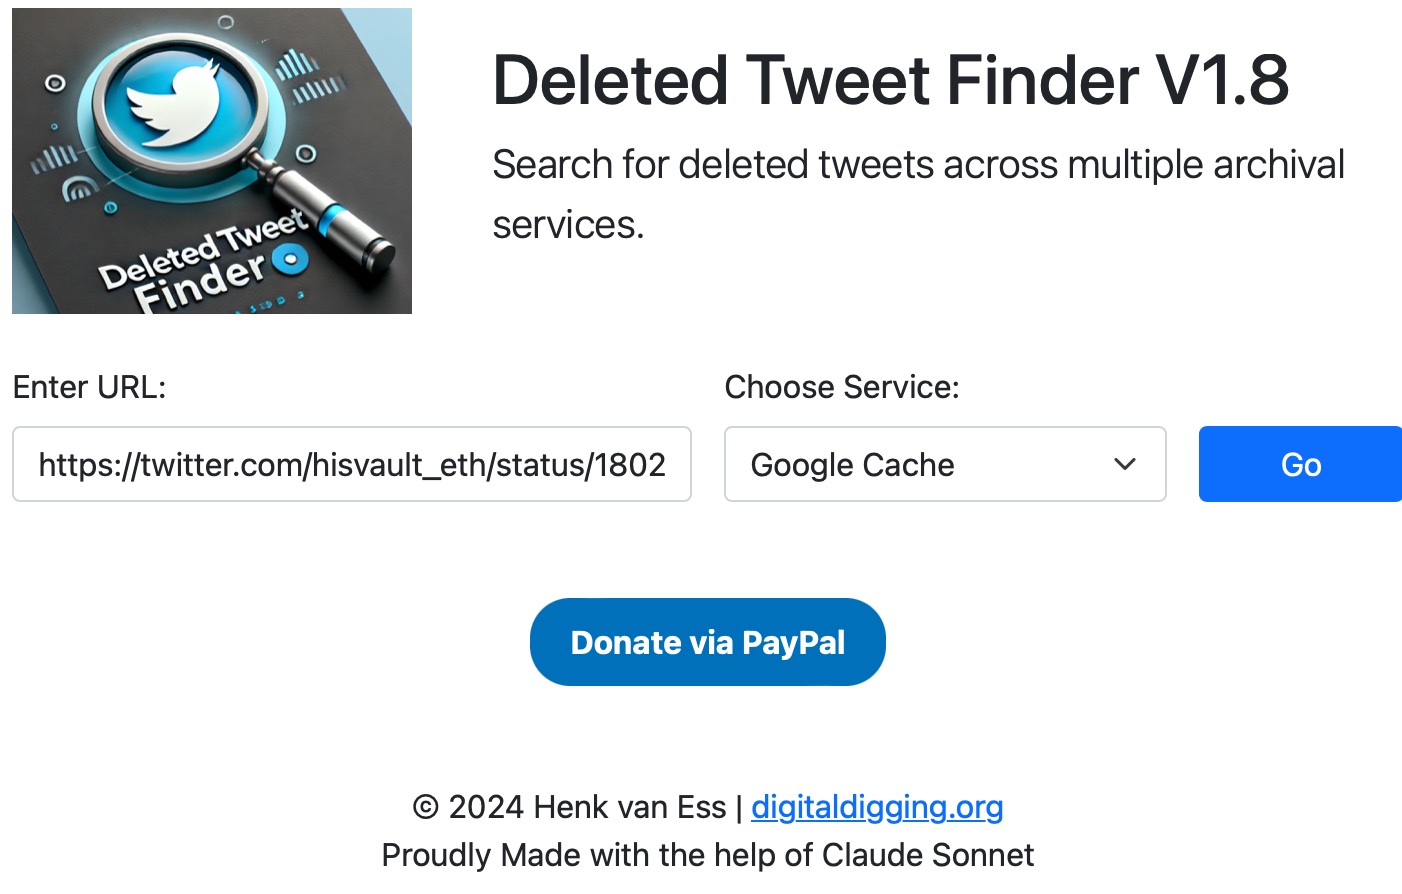Click the twitter.com URL text in the input
This screenshot has width=1402, height=894.
(351, 464)
